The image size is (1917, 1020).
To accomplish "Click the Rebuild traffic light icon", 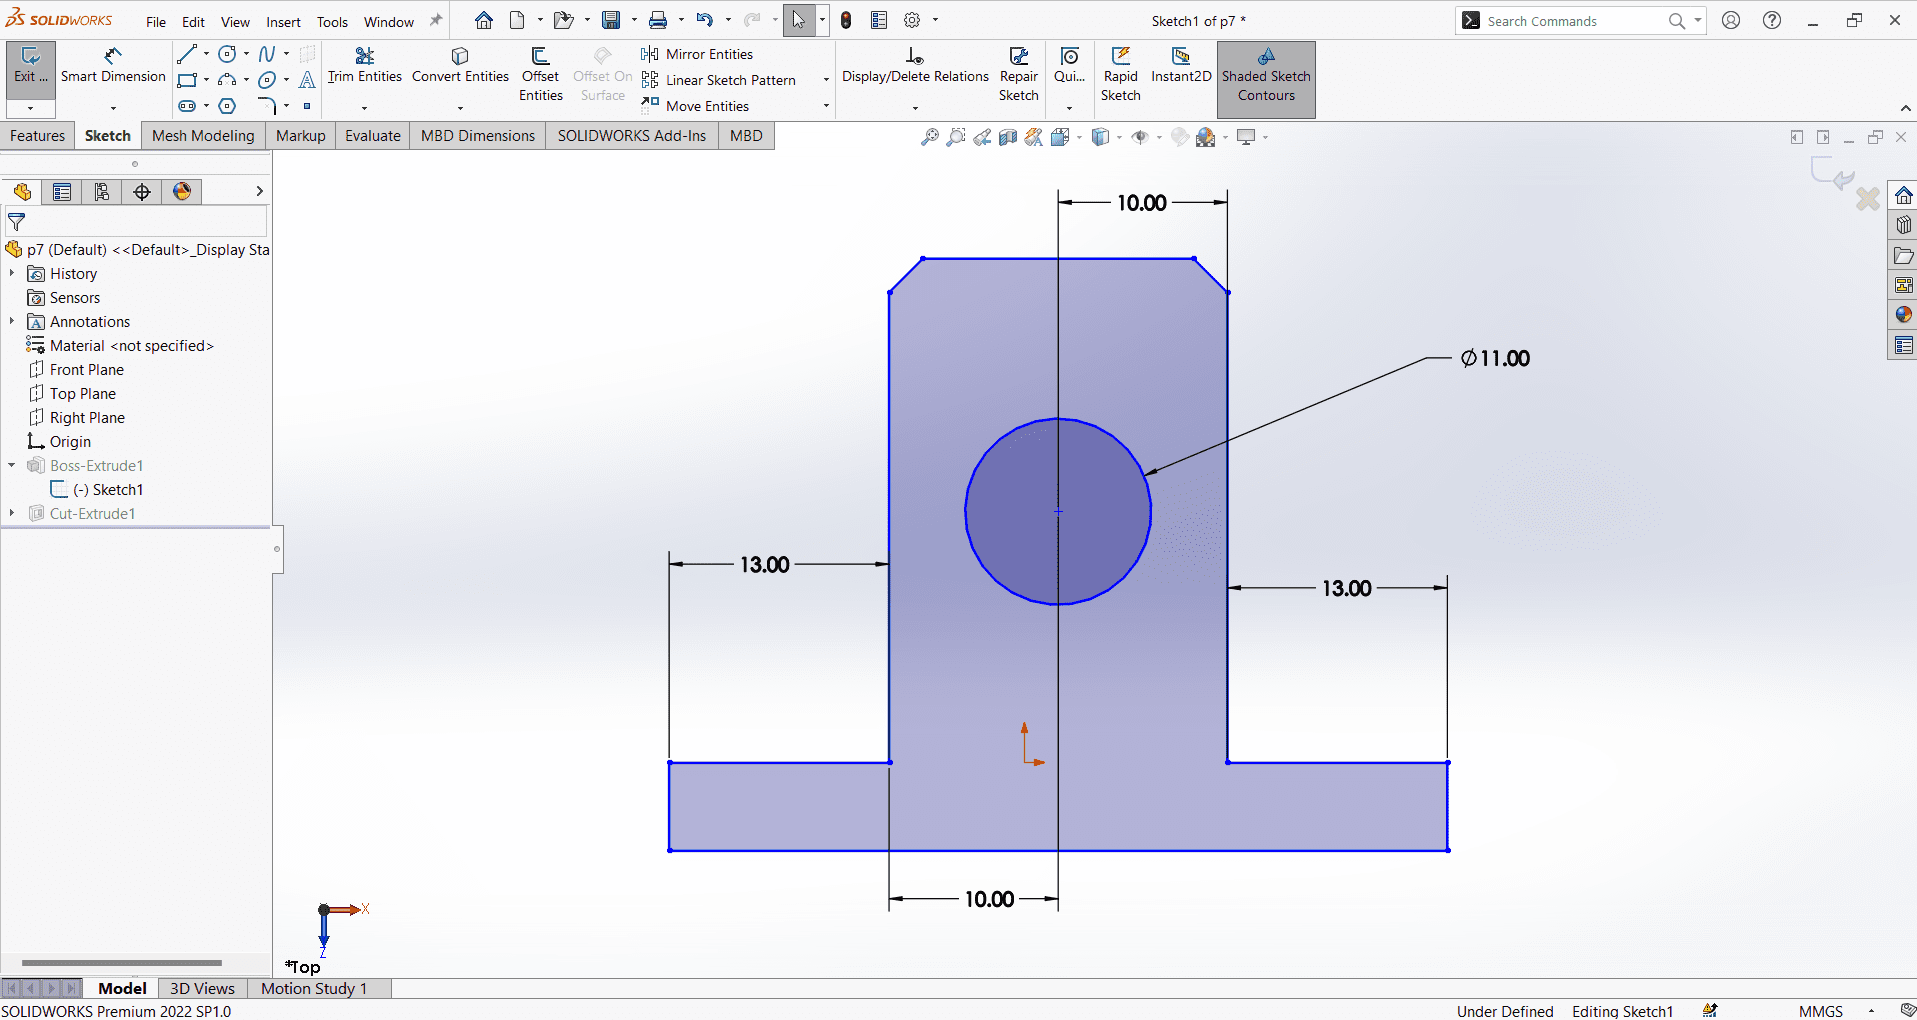I will point(846,20).
